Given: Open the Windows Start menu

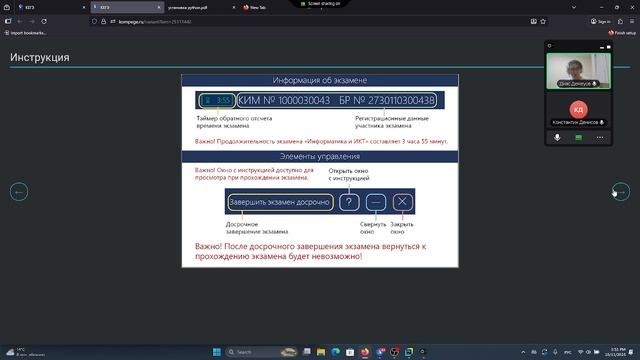Looking at the screenshot, I should tap(217, 352).
